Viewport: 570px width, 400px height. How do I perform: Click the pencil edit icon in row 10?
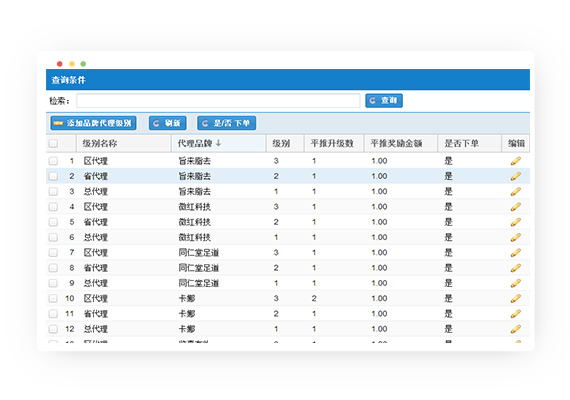click(x=515, y=298)
